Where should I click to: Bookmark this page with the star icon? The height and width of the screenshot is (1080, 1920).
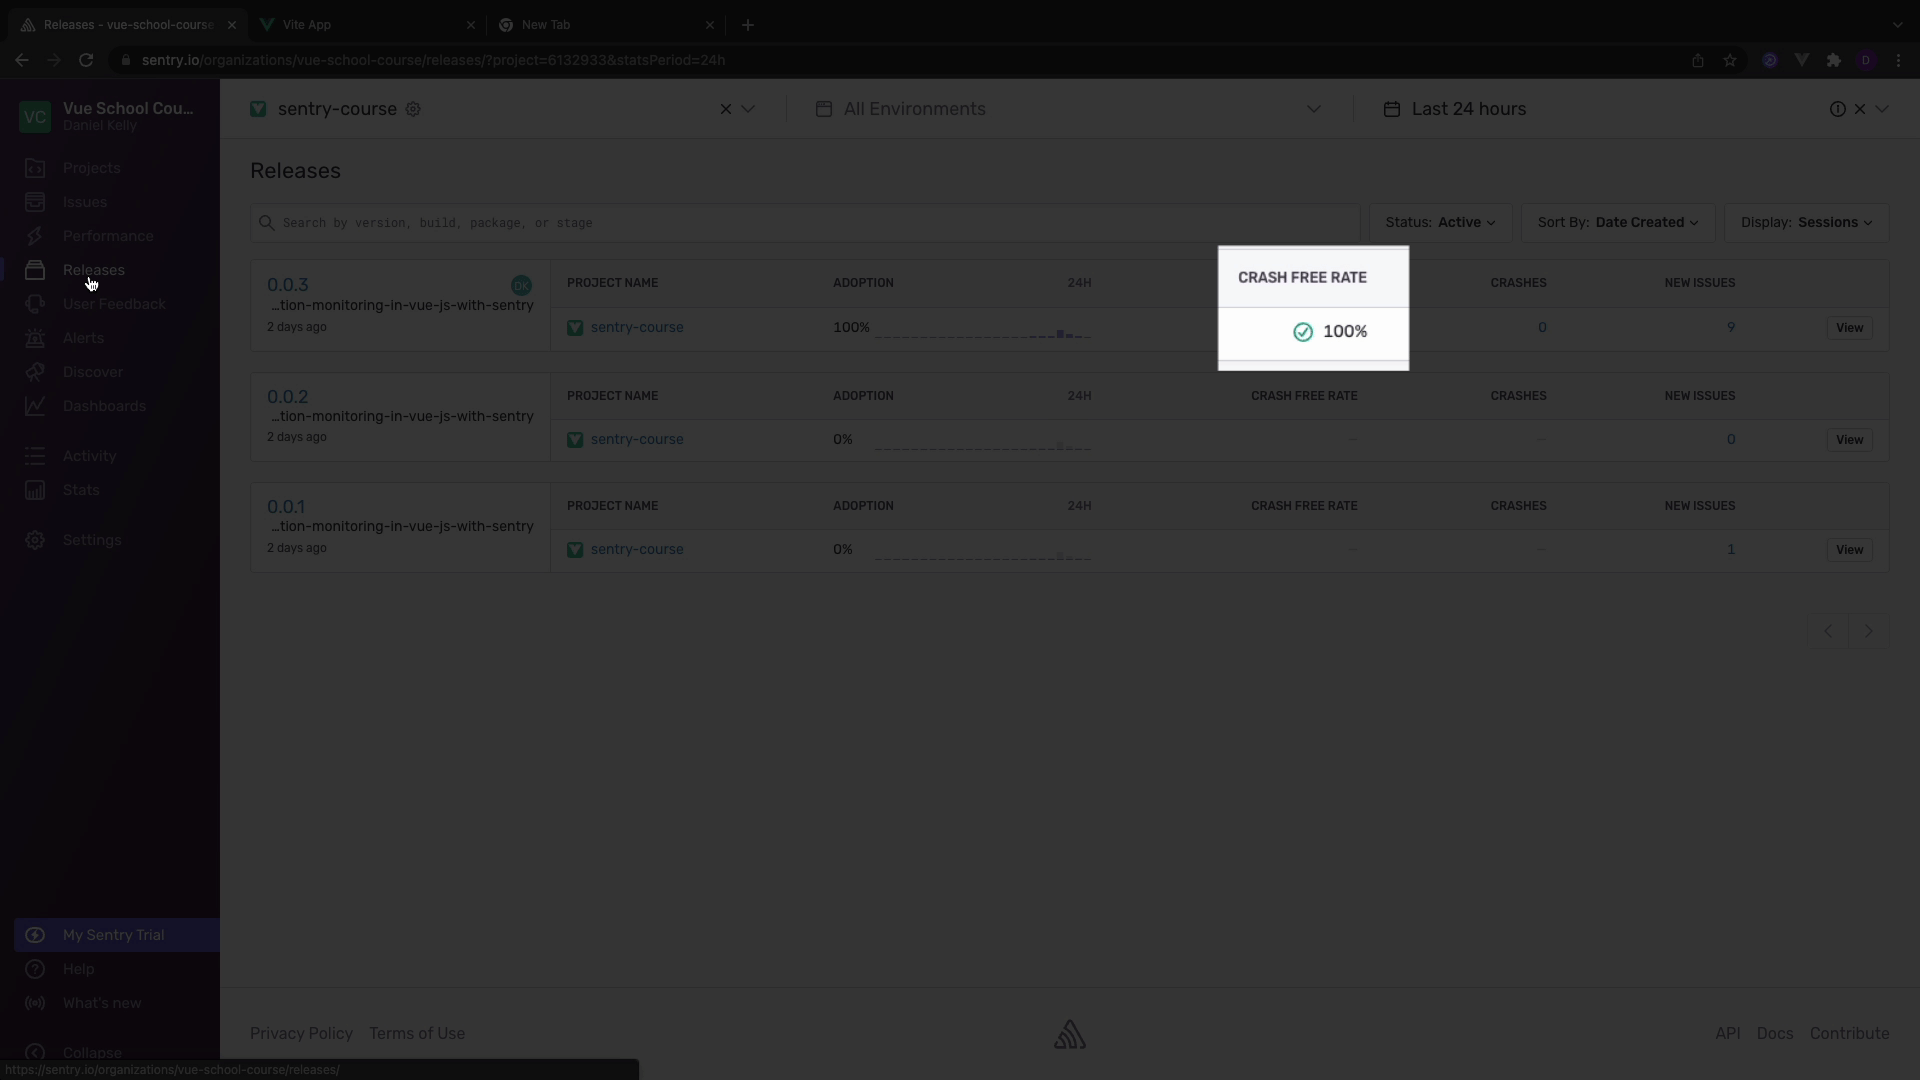pos(1730,60)
